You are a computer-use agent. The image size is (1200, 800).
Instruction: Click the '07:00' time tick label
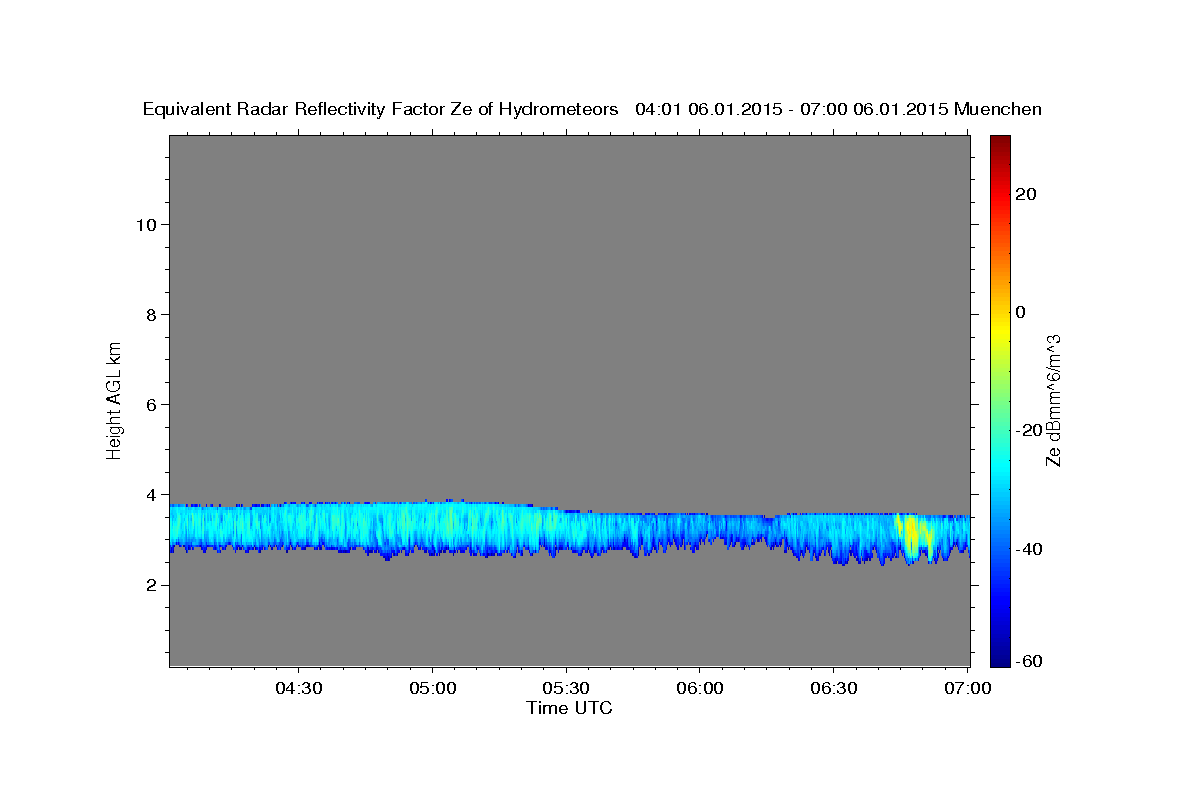[968, 688]
